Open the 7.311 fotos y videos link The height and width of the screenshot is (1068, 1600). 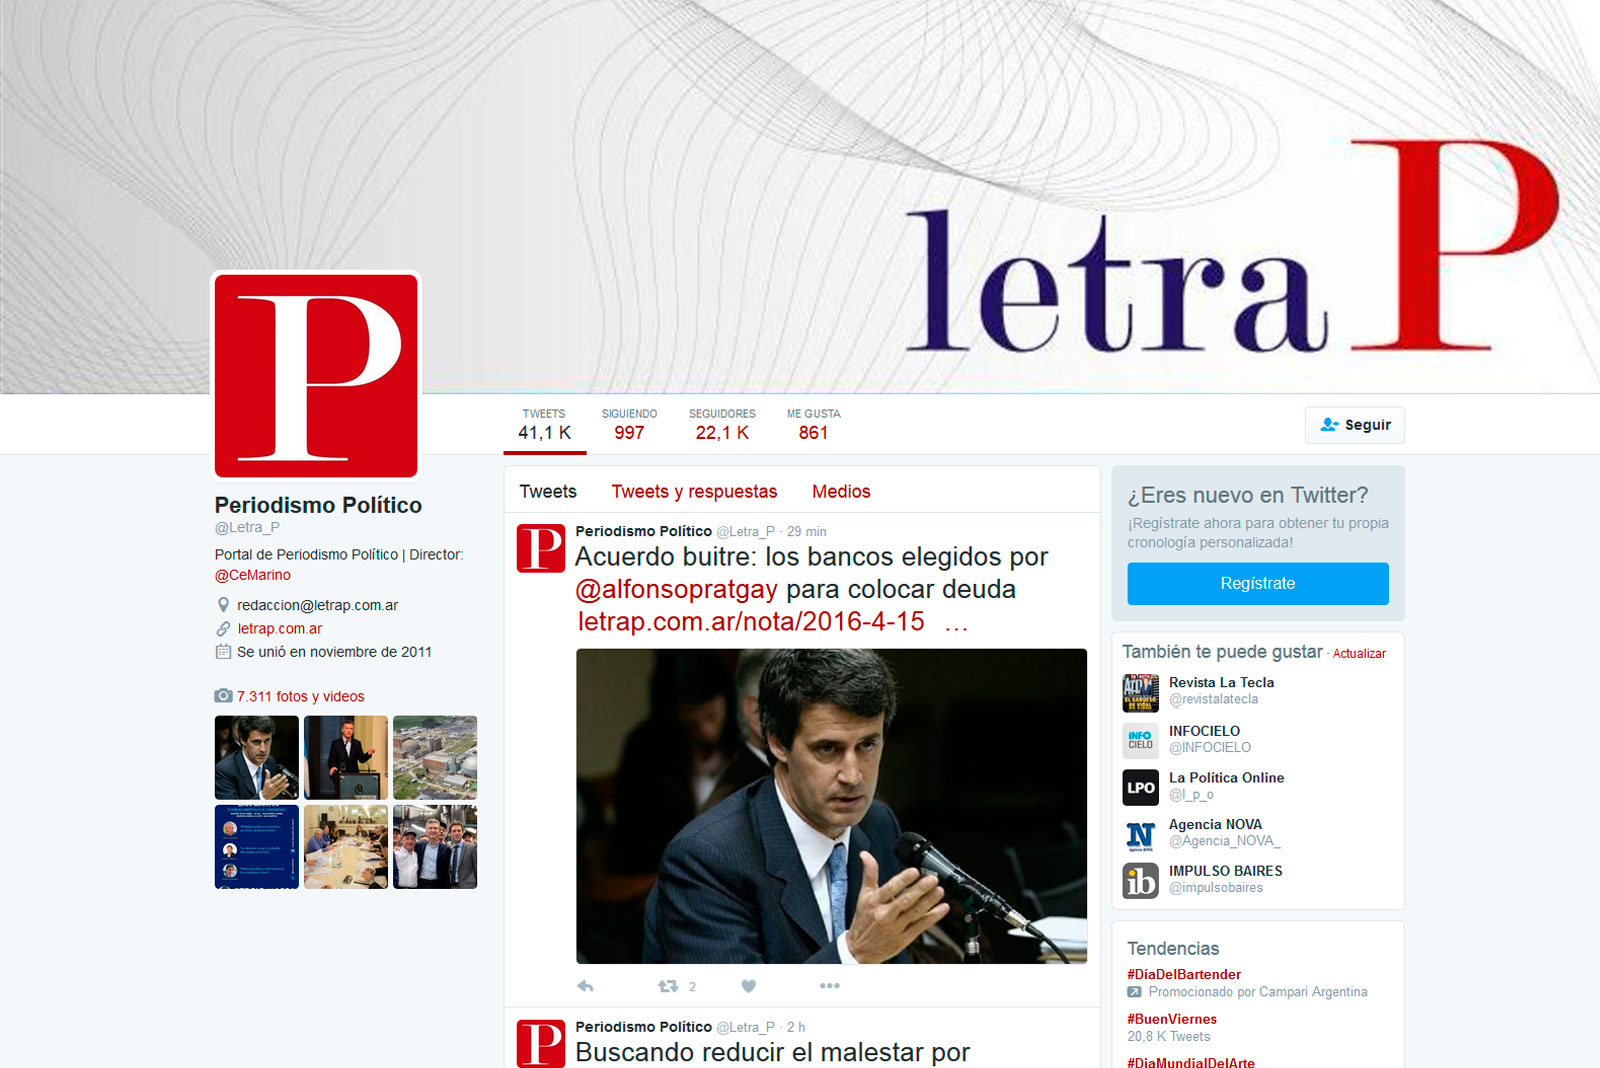[x=300, y=696]
